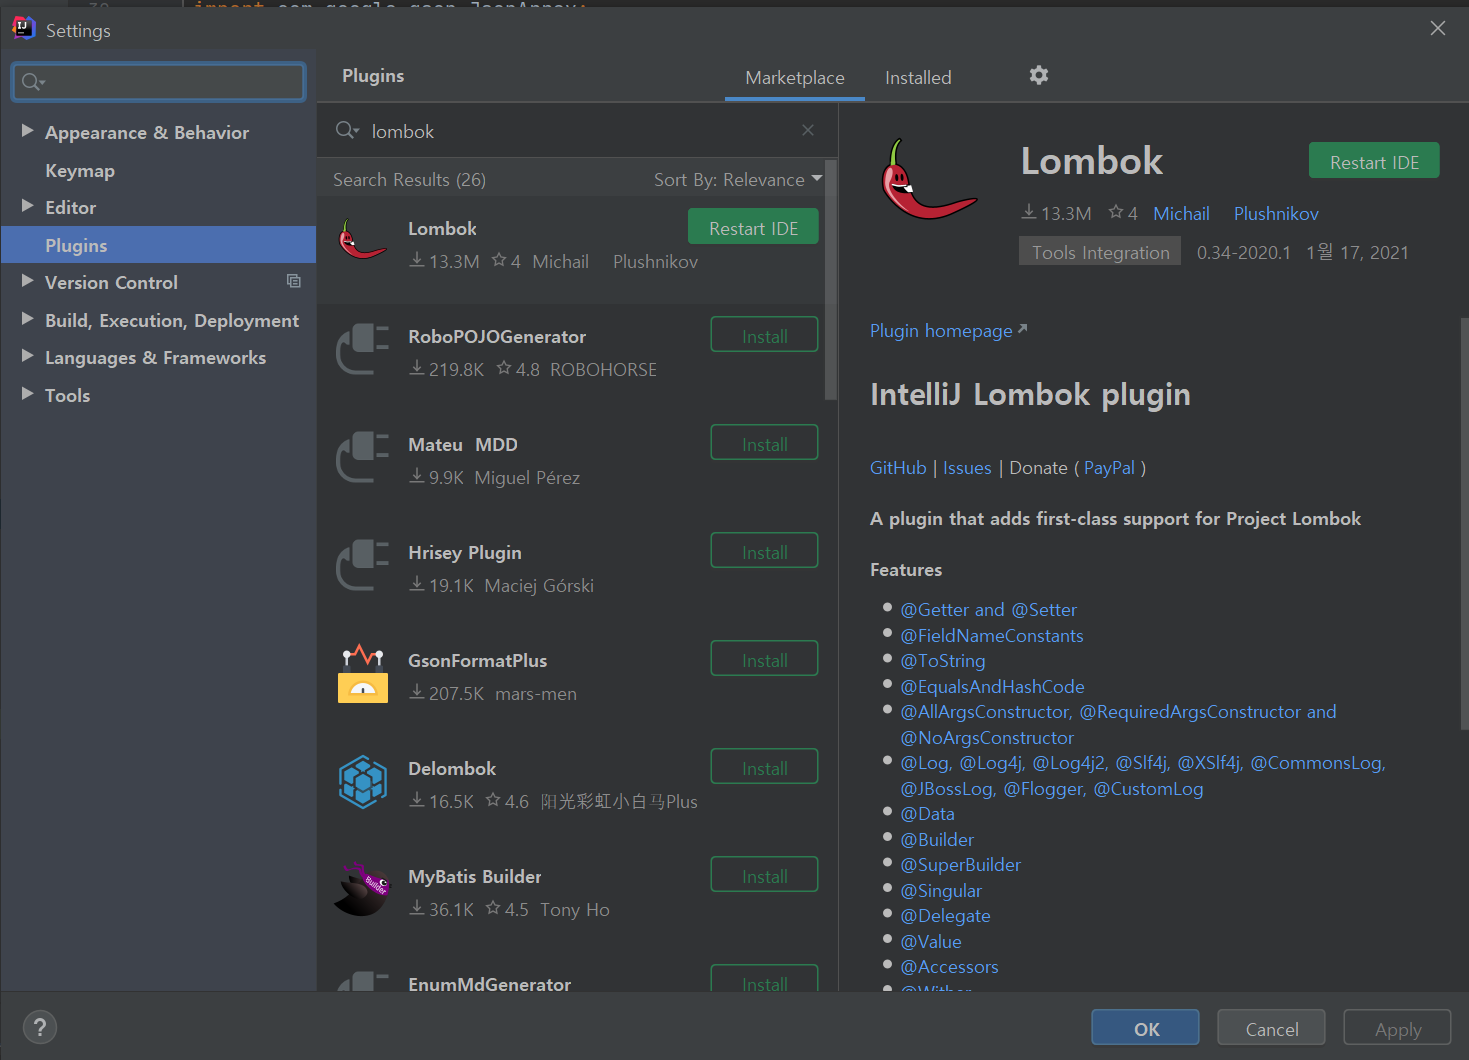The image size is (1469, 1060).
Task: Click the Hrisey Plugin icon
Action: tap(362, 564)
